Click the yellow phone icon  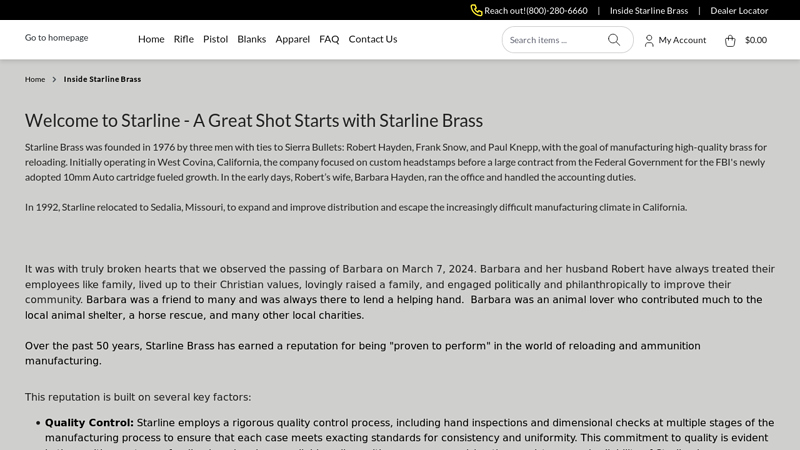click(x=476, y=10)
